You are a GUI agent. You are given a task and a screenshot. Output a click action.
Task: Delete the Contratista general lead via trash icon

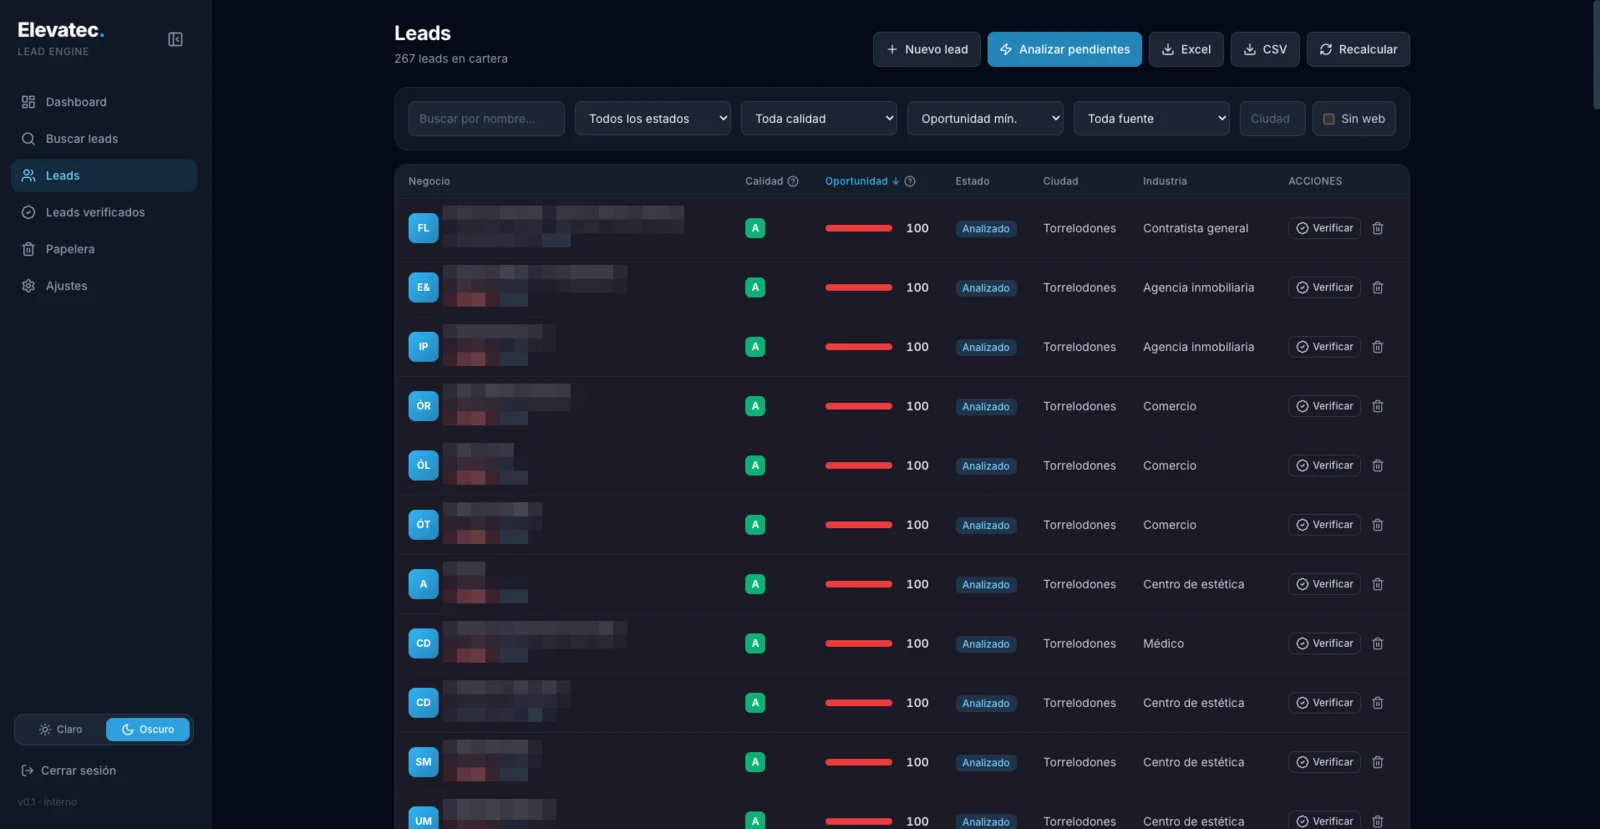(1377, 228)
